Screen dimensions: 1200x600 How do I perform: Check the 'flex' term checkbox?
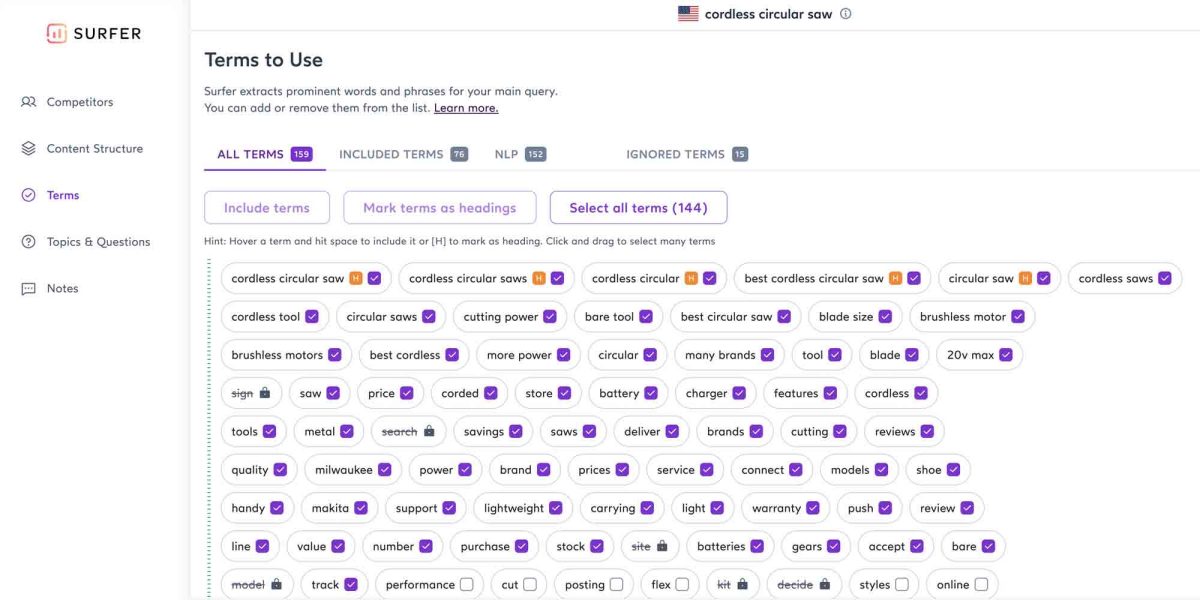(x=682, y=584)
